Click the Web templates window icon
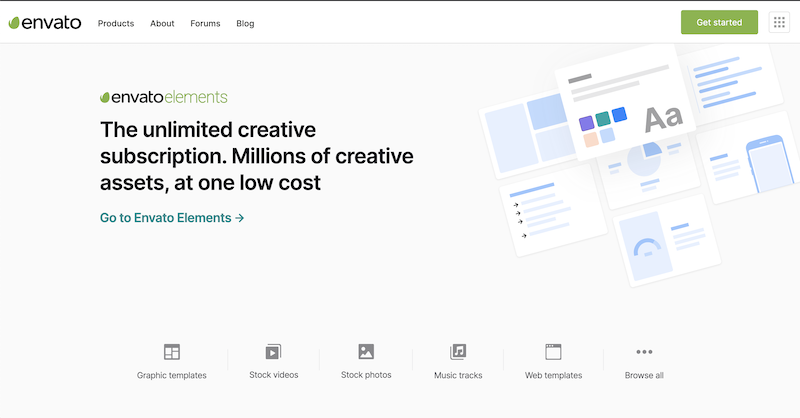The width and height of the screenshot is (800, 418). pos(553,352)
